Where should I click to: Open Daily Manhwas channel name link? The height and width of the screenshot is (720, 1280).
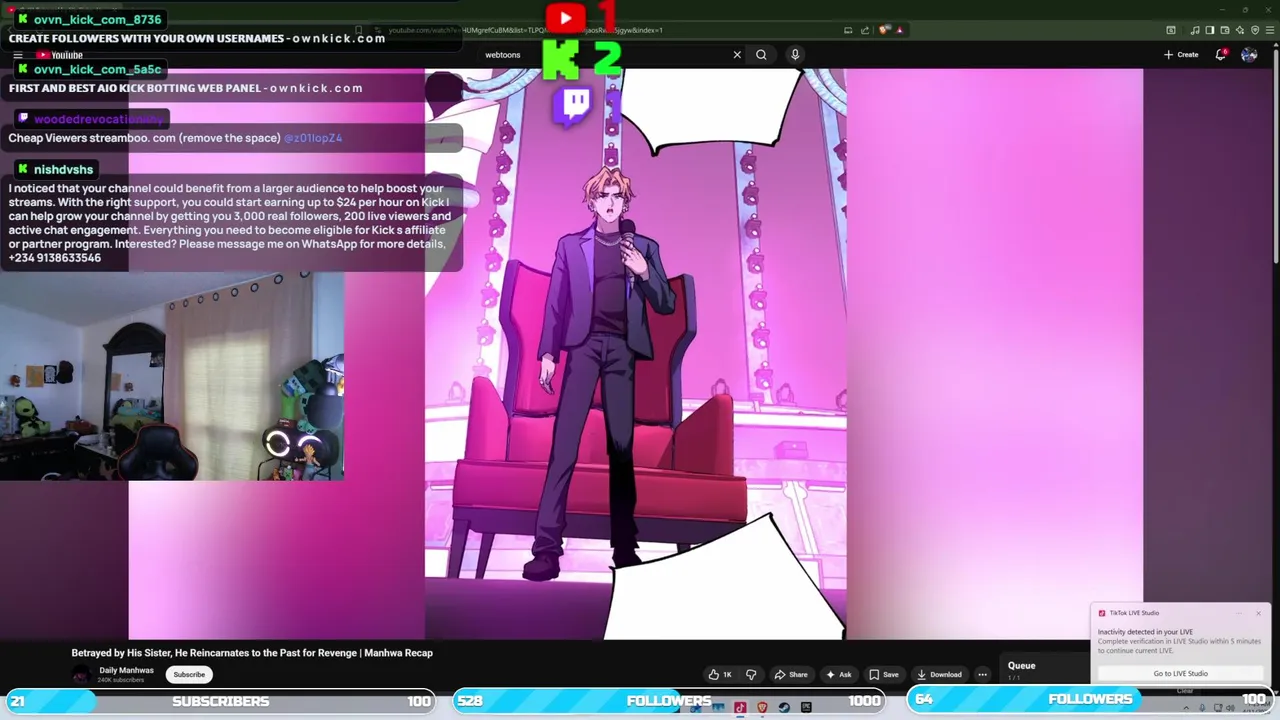tap(126, 670)
